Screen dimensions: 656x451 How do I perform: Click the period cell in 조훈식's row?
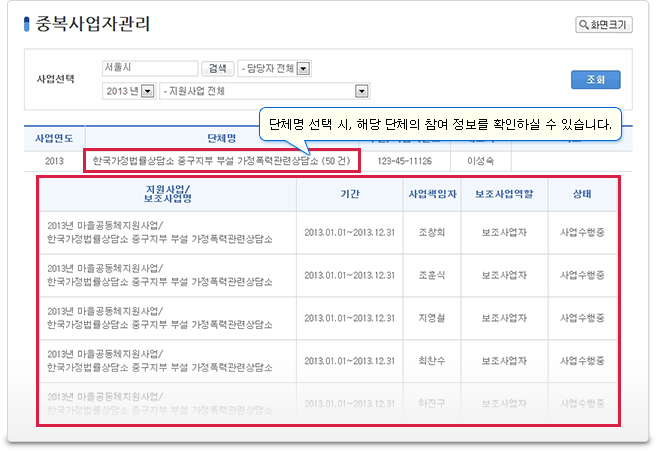pos(349,275)
